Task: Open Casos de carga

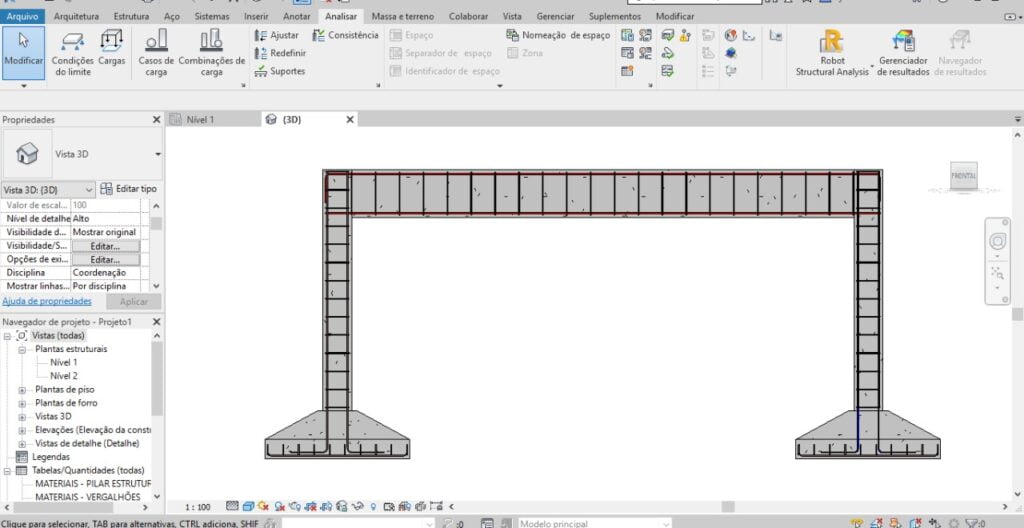Action: (156, 52)
